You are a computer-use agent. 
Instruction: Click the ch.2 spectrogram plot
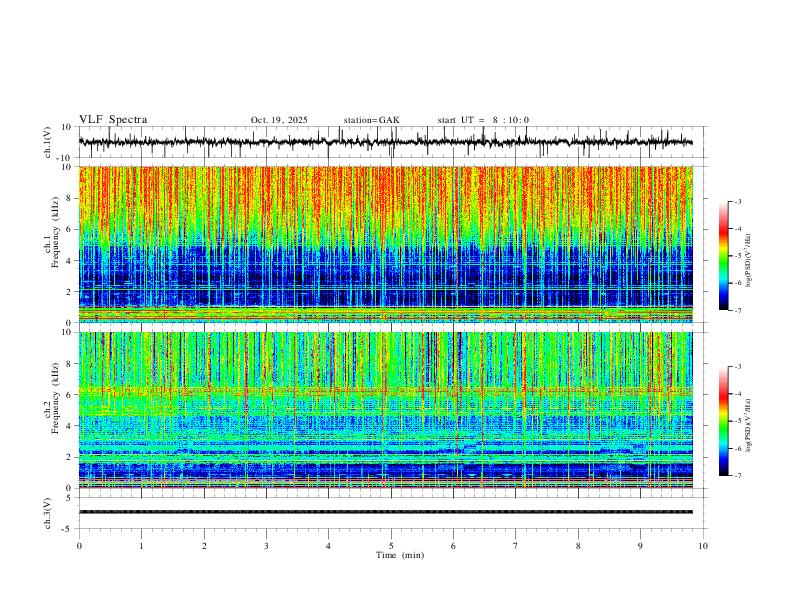(386, 410)
